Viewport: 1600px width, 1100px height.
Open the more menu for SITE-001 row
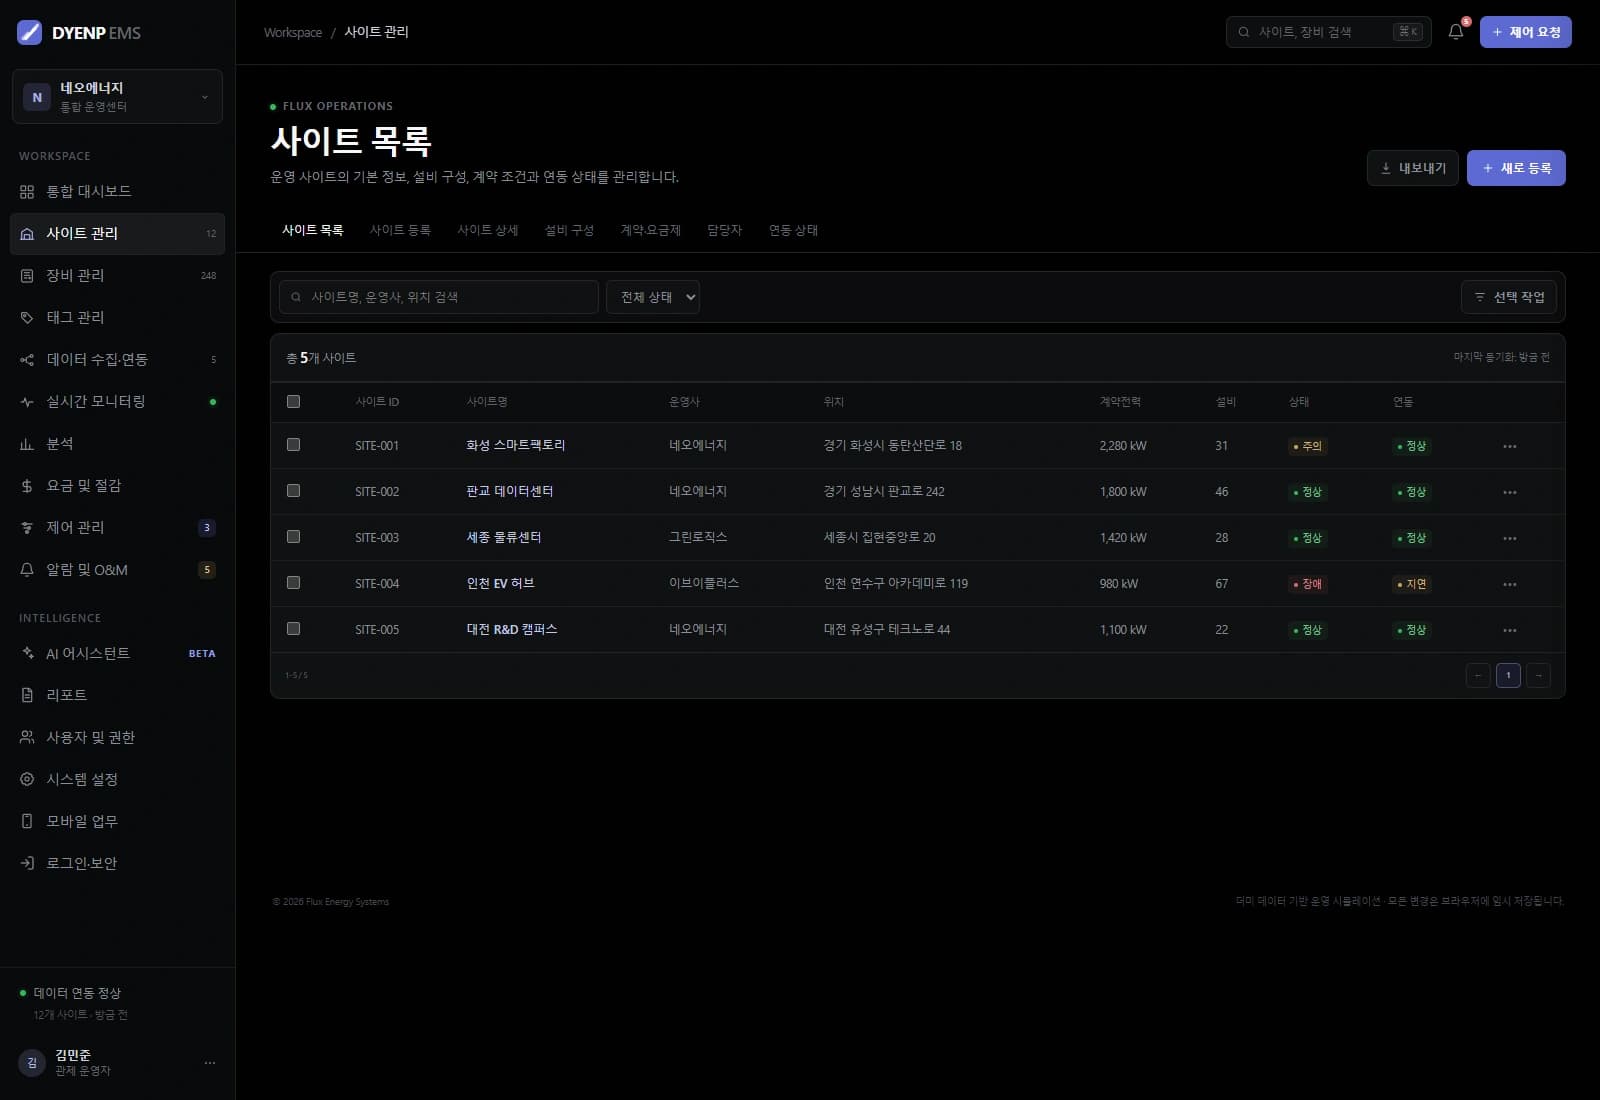click(x=1509, y=446)
